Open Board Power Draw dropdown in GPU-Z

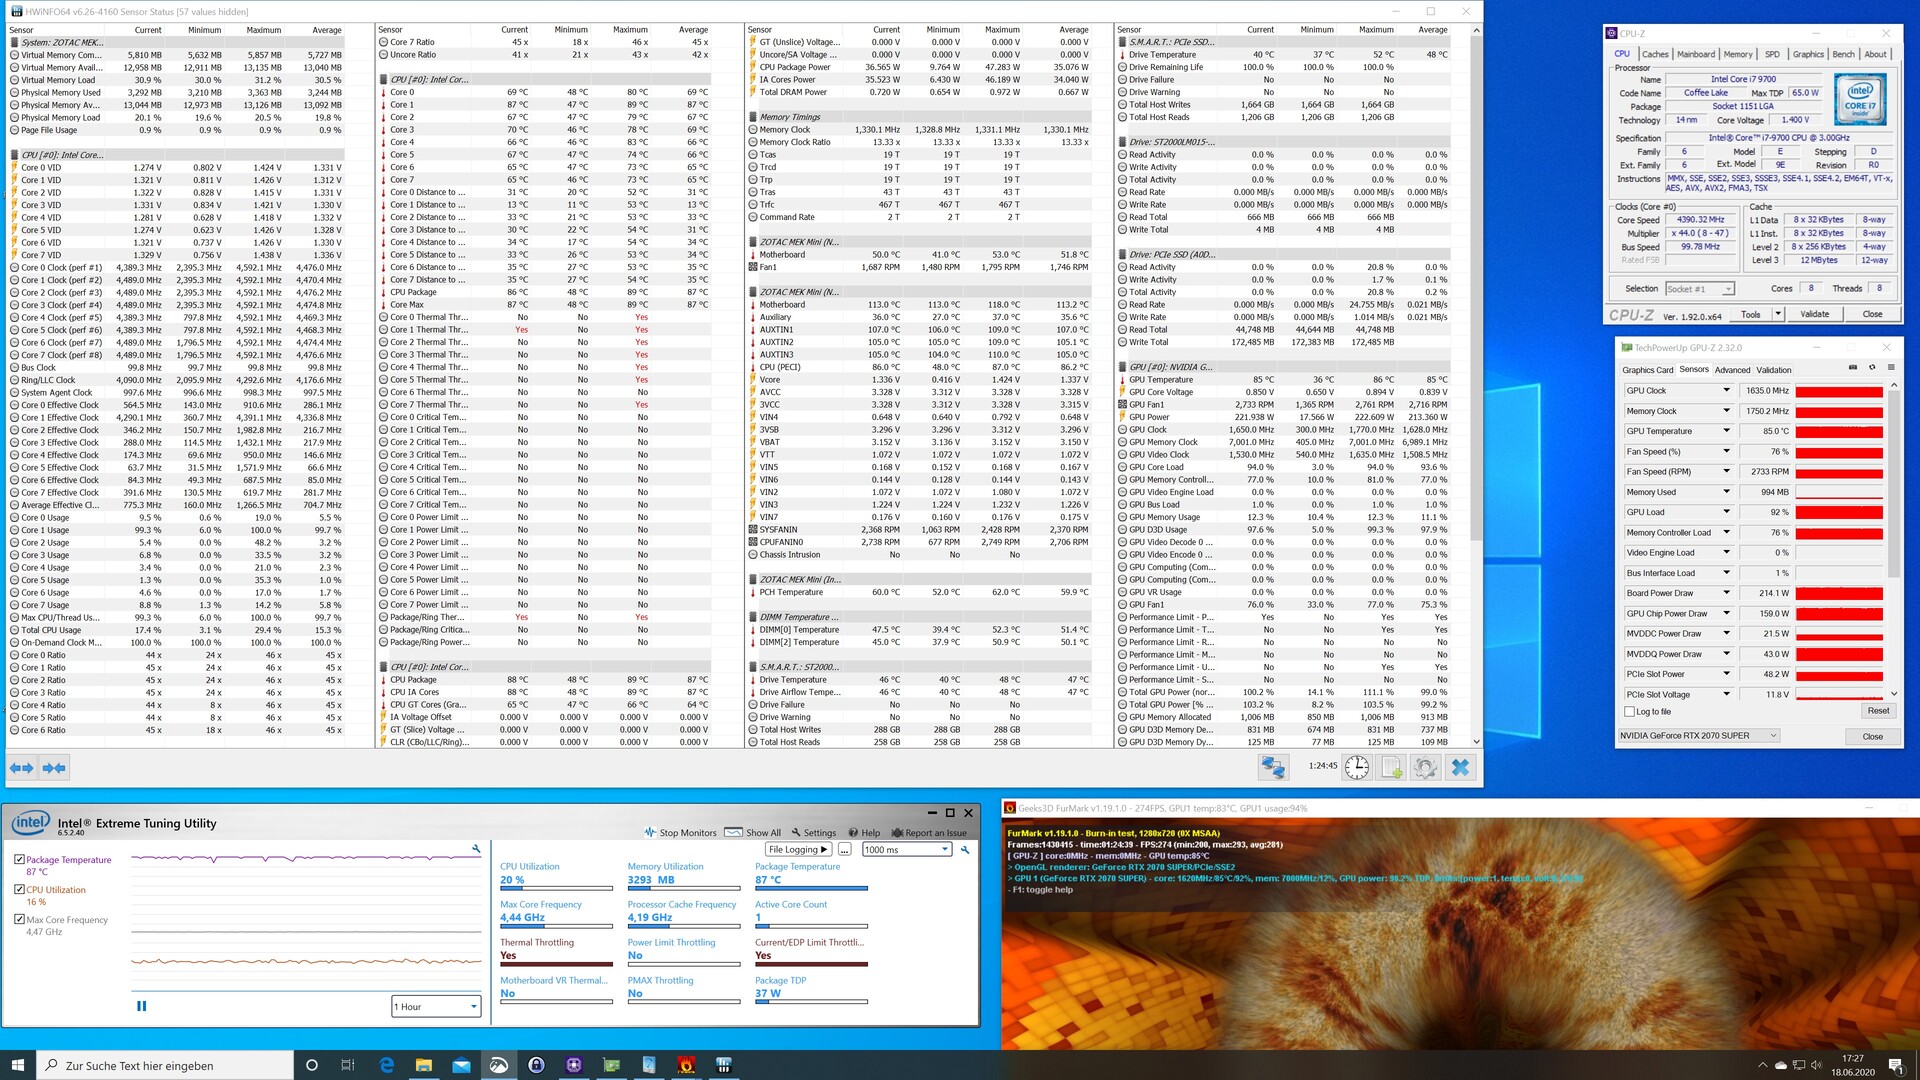[1726, 593]
